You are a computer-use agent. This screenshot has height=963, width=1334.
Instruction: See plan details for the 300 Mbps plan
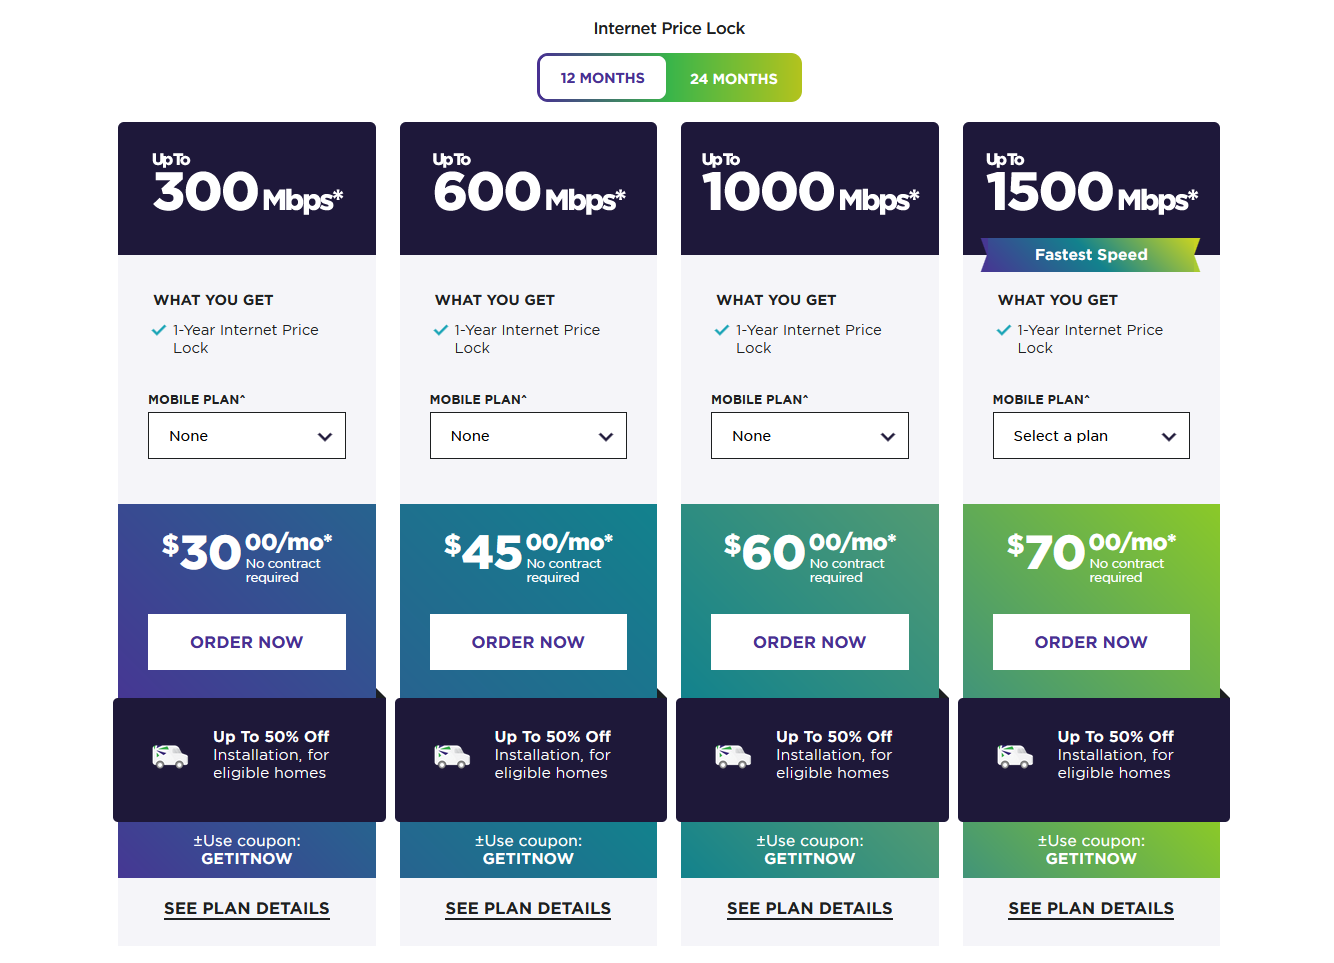(247, 908)
